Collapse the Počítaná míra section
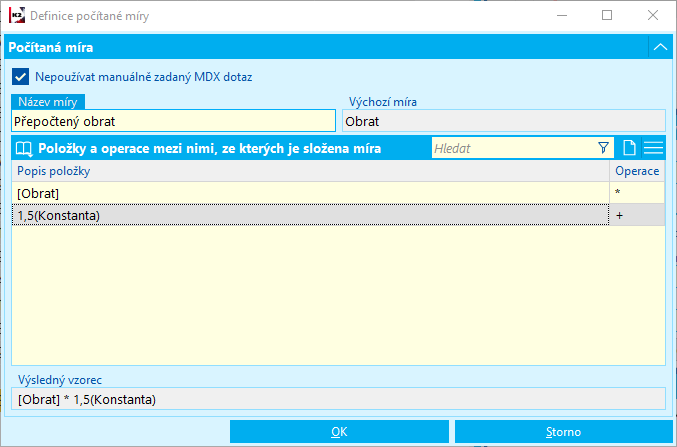This screenshot has width=677, height=447. point(660,47)
